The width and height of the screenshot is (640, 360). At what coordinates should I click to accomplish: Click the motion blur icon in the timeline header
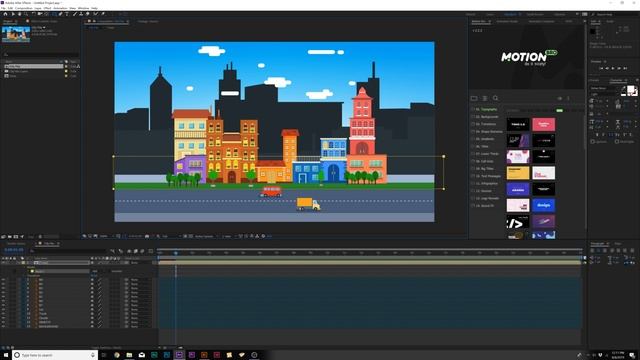(142, 251)
